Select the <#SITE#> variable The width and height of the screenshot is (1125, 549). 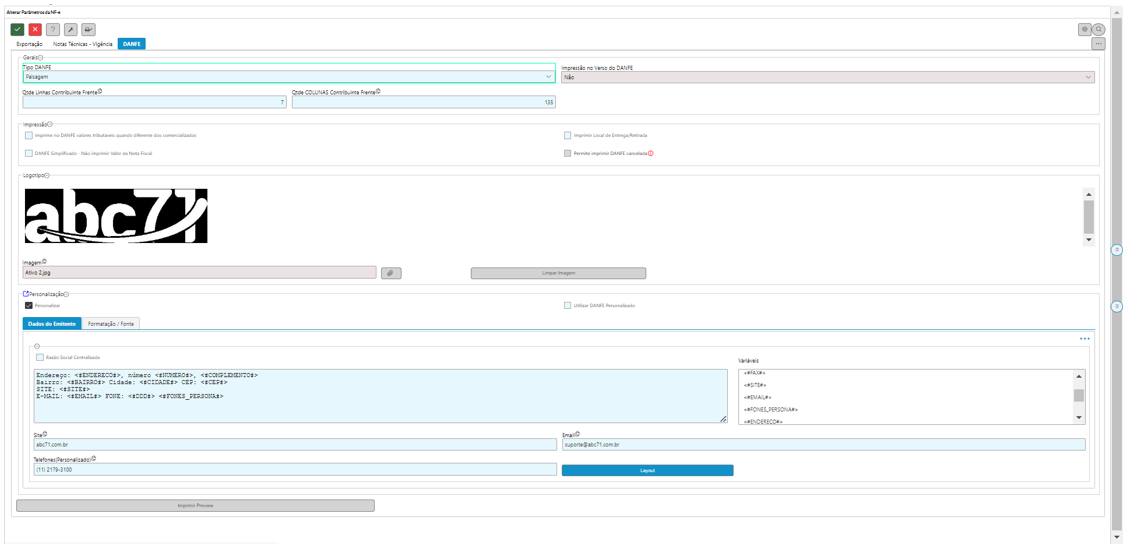coord(753,385)
